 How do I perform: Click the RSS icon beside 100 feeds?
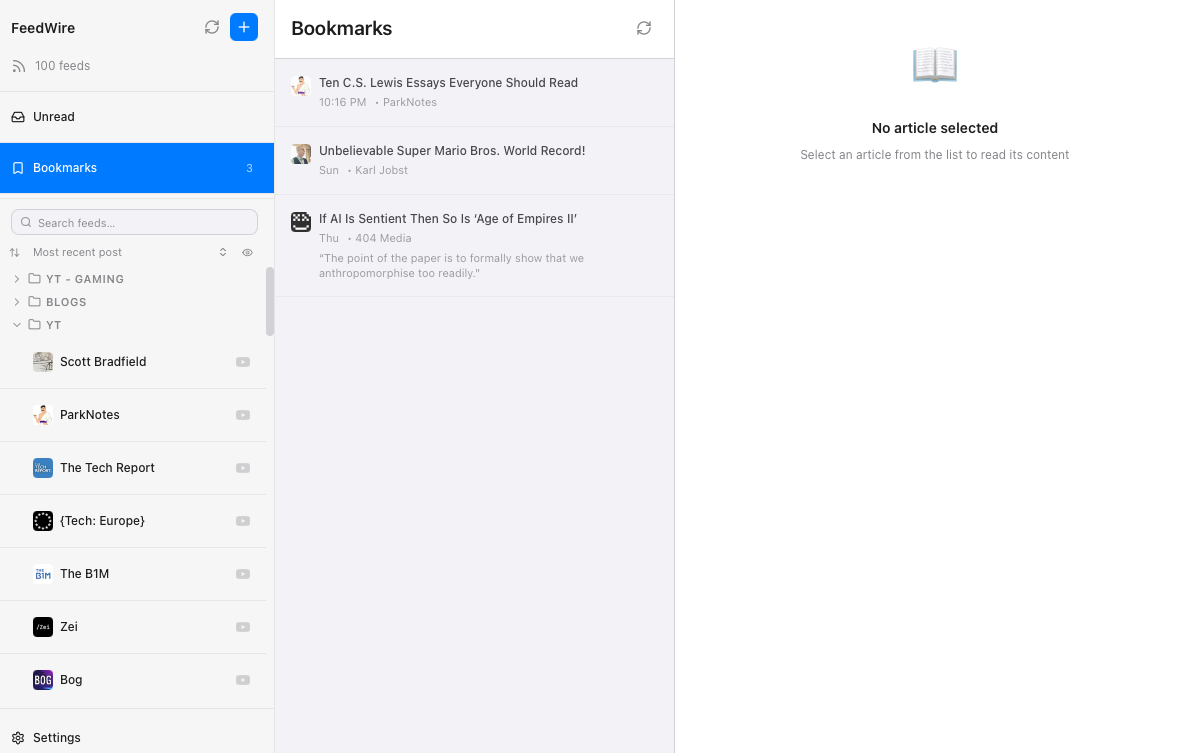click(x=19, y=66)
